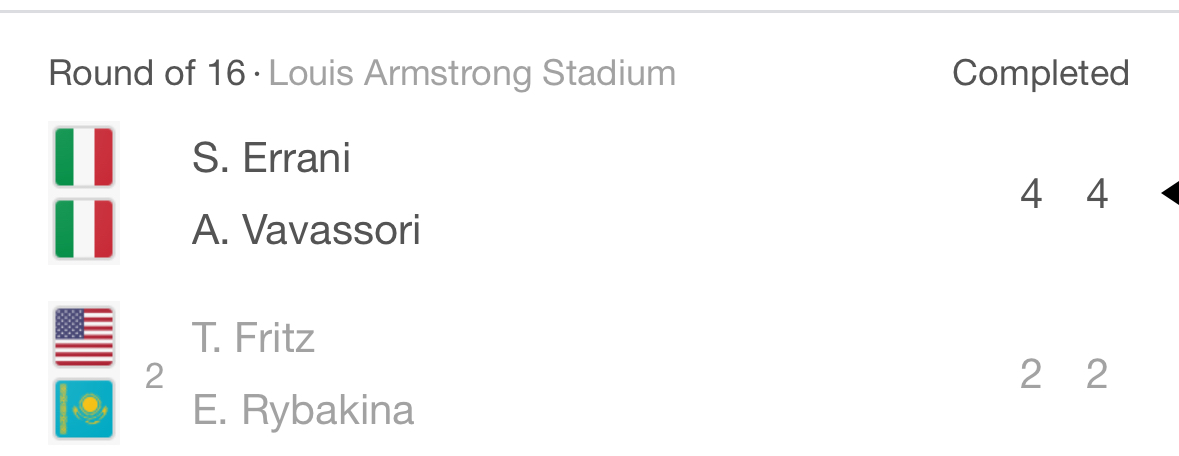
Task: Select Errani/Vavassori second set score 4
Action: (1097, 194)
